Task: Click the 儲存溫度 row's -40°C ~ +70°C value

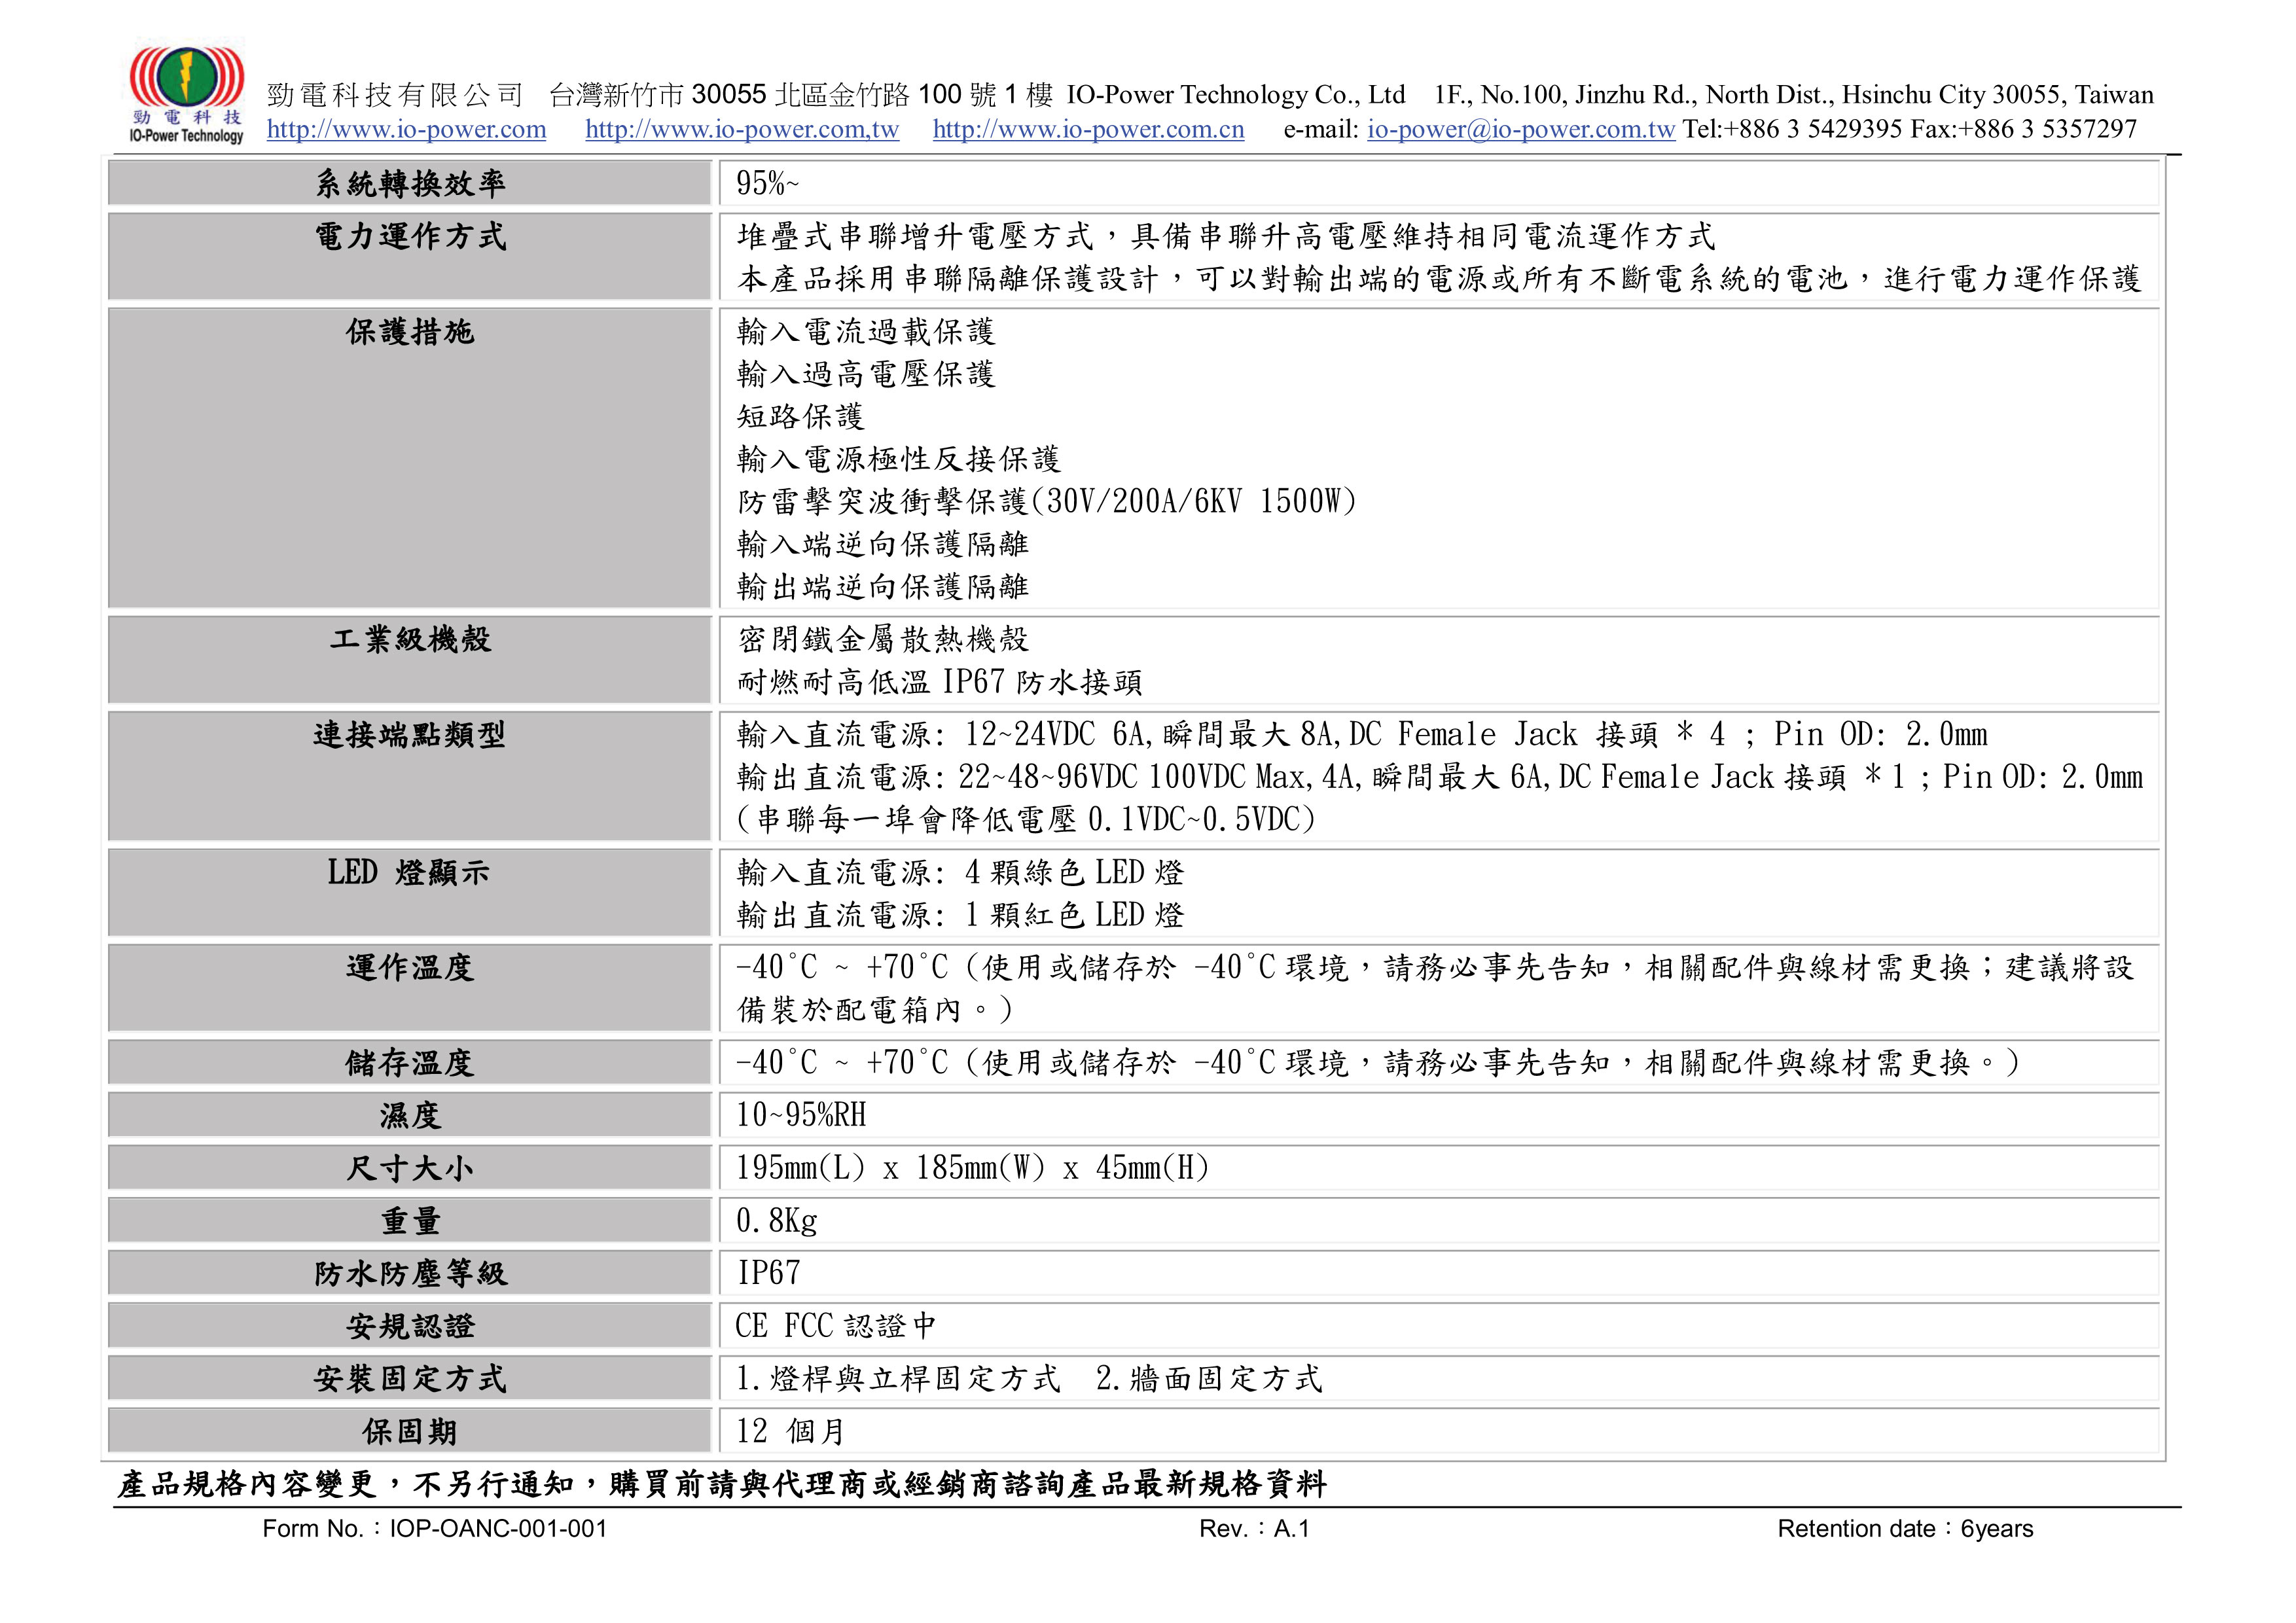Action: 1378,1063
